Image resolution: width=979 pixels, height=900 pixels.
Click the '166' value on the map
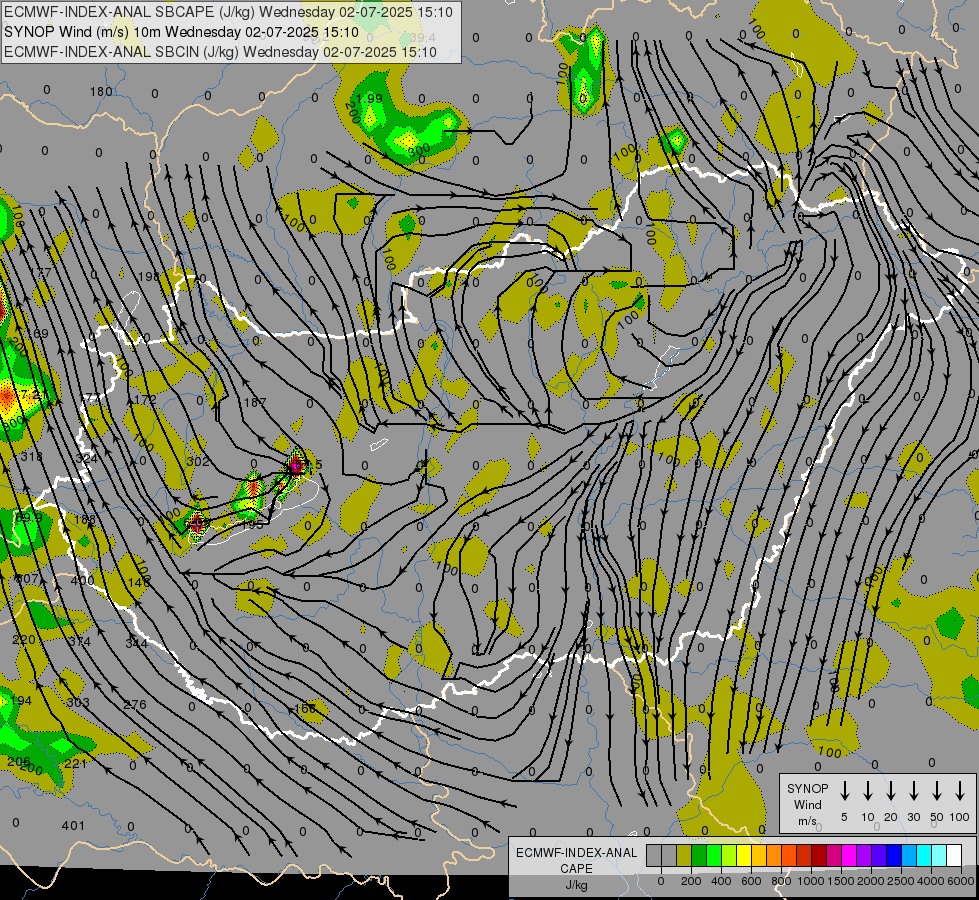[x=305, y=708]
